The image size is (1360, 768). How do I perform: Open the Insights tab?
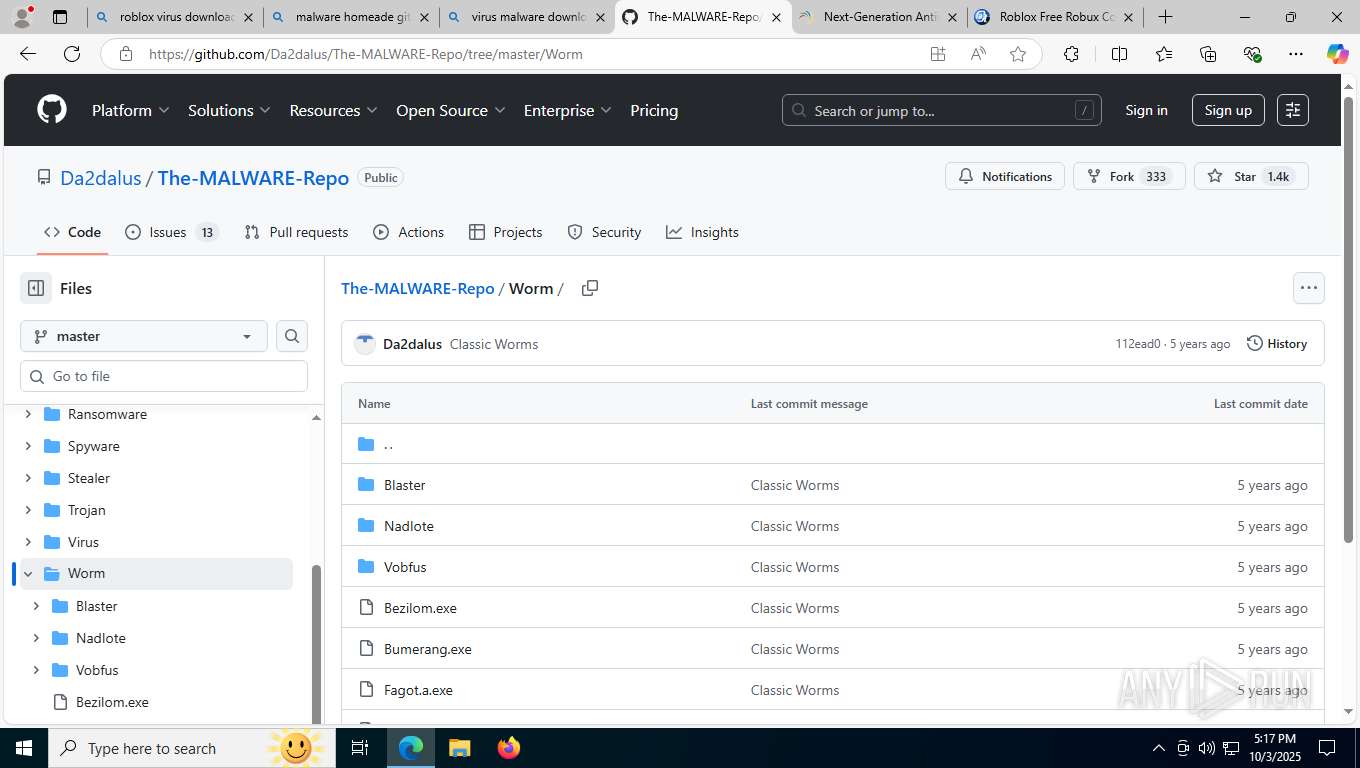(702, 232)
